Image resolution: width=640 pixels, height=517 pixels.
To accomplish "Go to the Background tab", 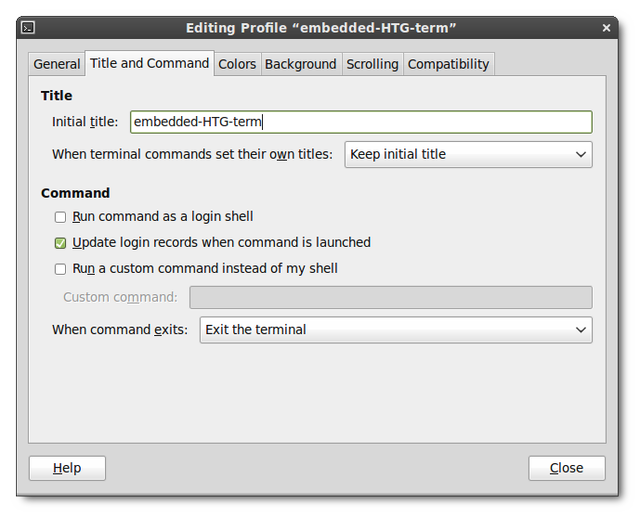I will pos(301,64).
